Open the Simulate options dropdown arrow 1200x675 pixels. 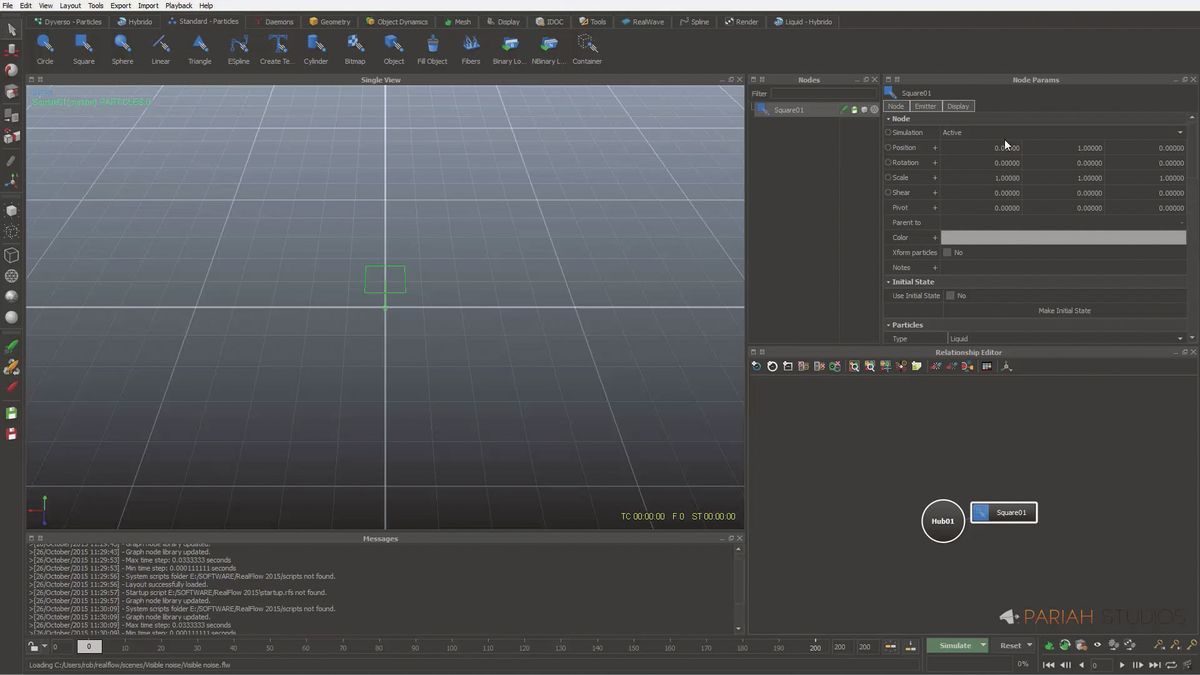983,646
